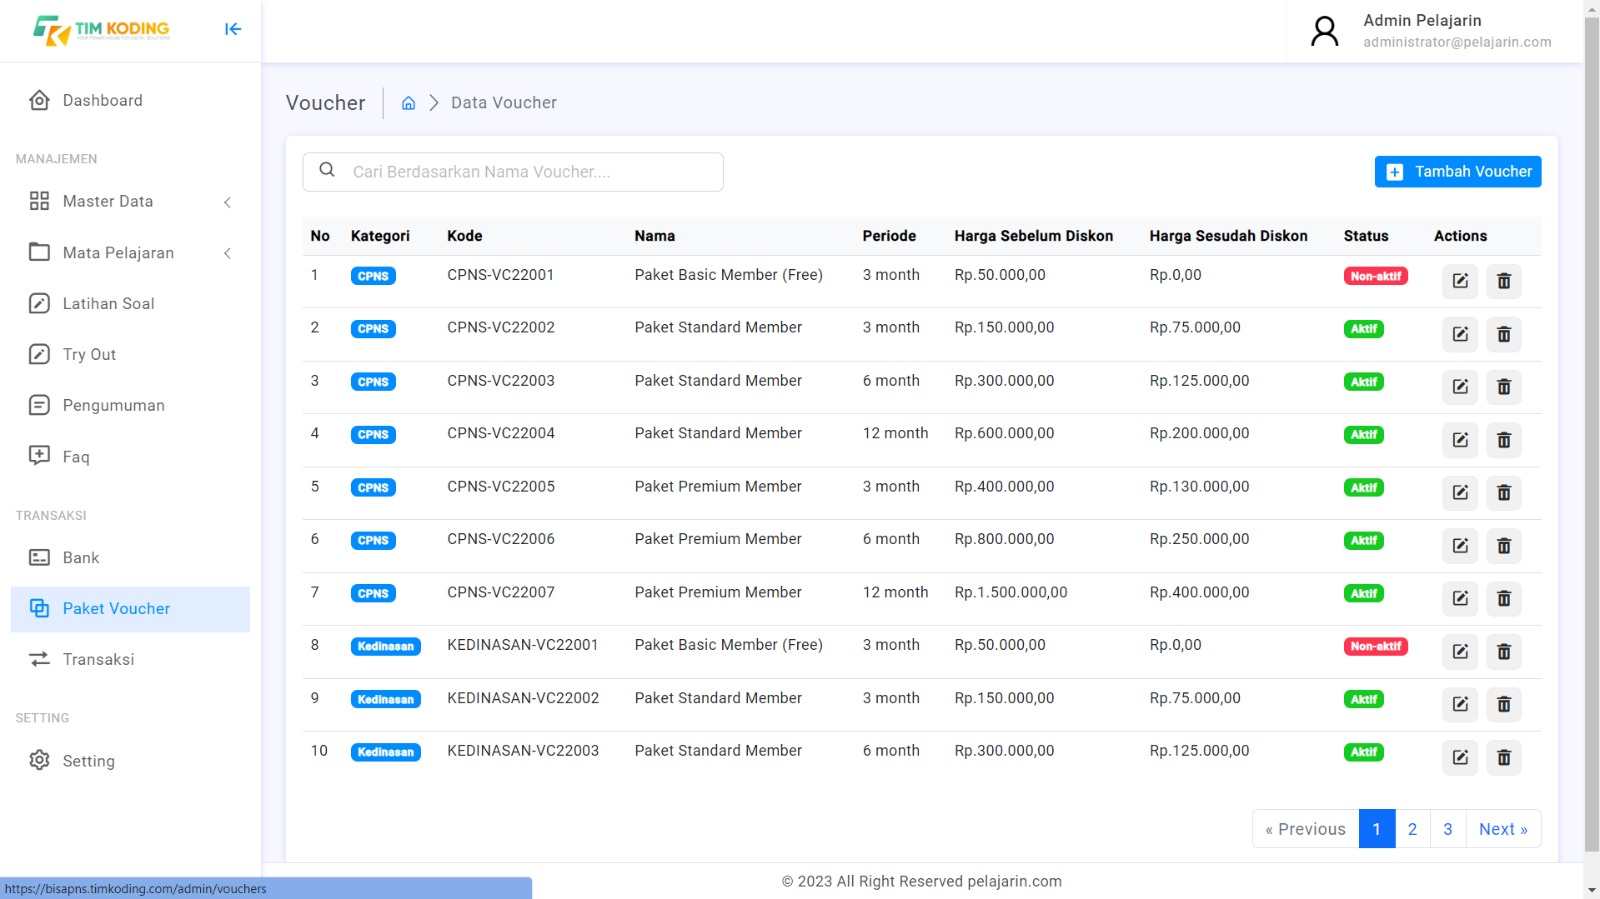This screenshot has height=899, width=1600.
Task: Click the Data Voucher breadcrumb
Action: (504, 103)
